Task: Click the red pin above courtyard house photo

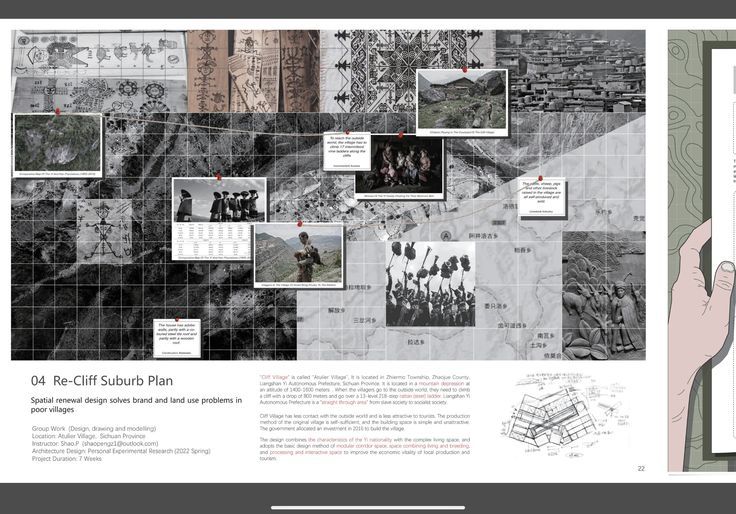Action: click(x=464, y=70)
